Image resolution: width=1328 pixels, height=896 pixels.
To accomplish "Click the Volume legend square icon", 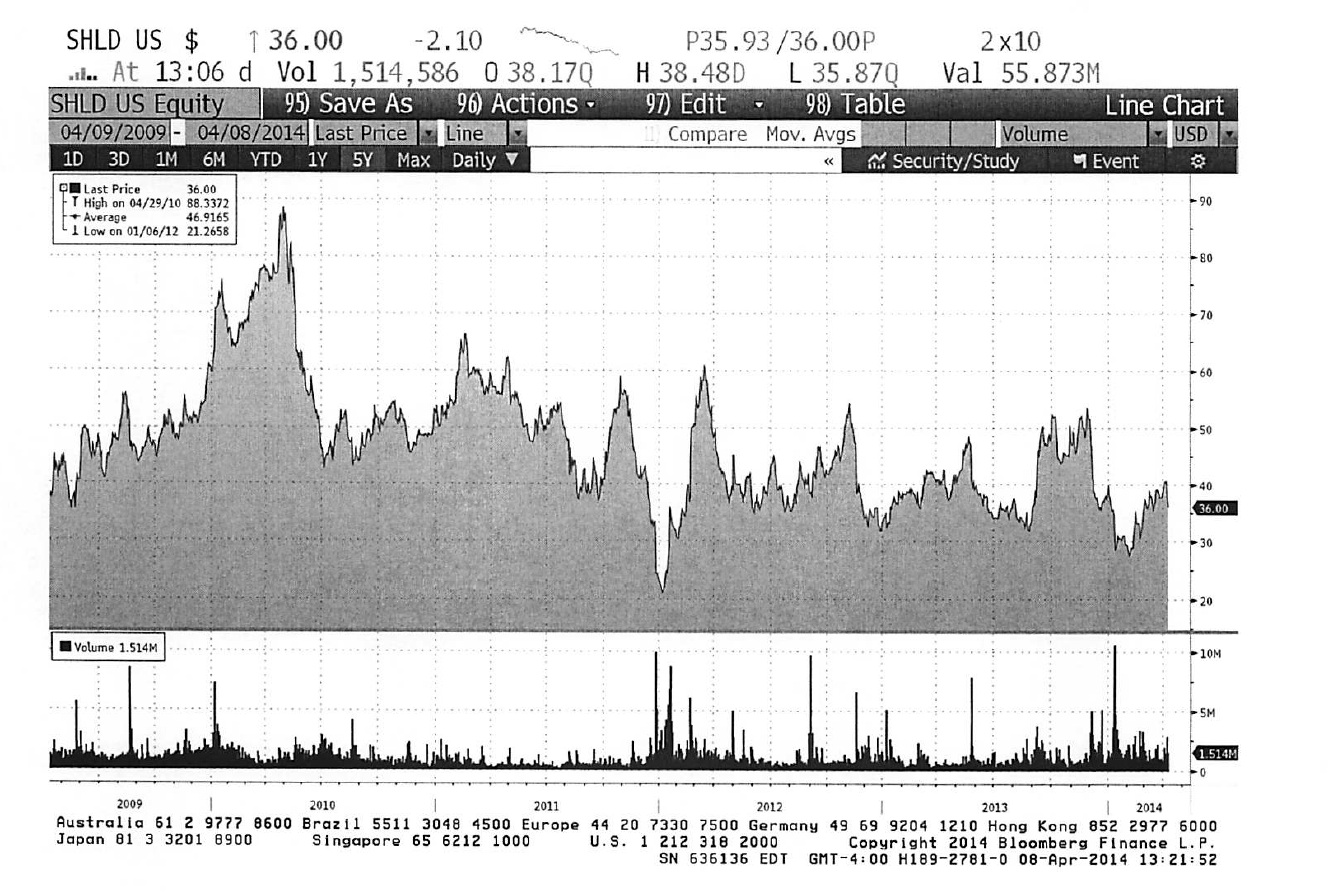I will (66, 647).
